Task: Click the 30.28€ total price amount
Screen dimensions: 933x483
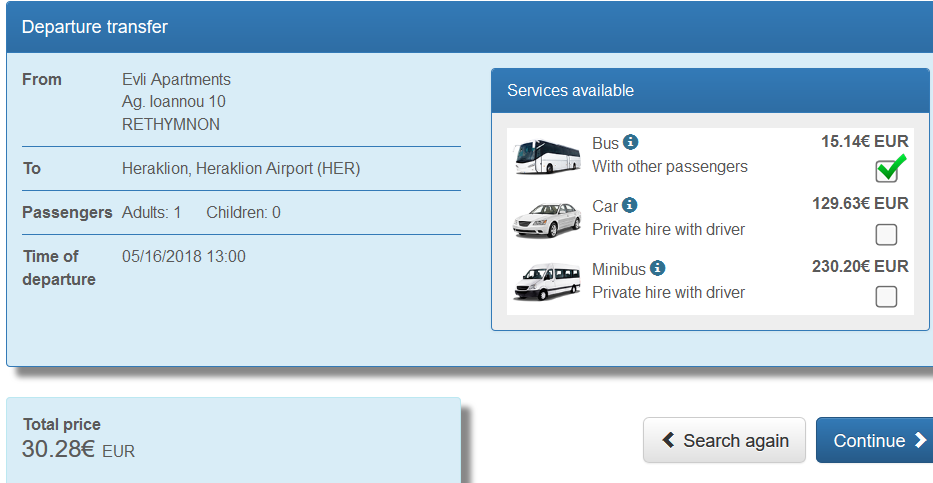Action: point(58,449)
